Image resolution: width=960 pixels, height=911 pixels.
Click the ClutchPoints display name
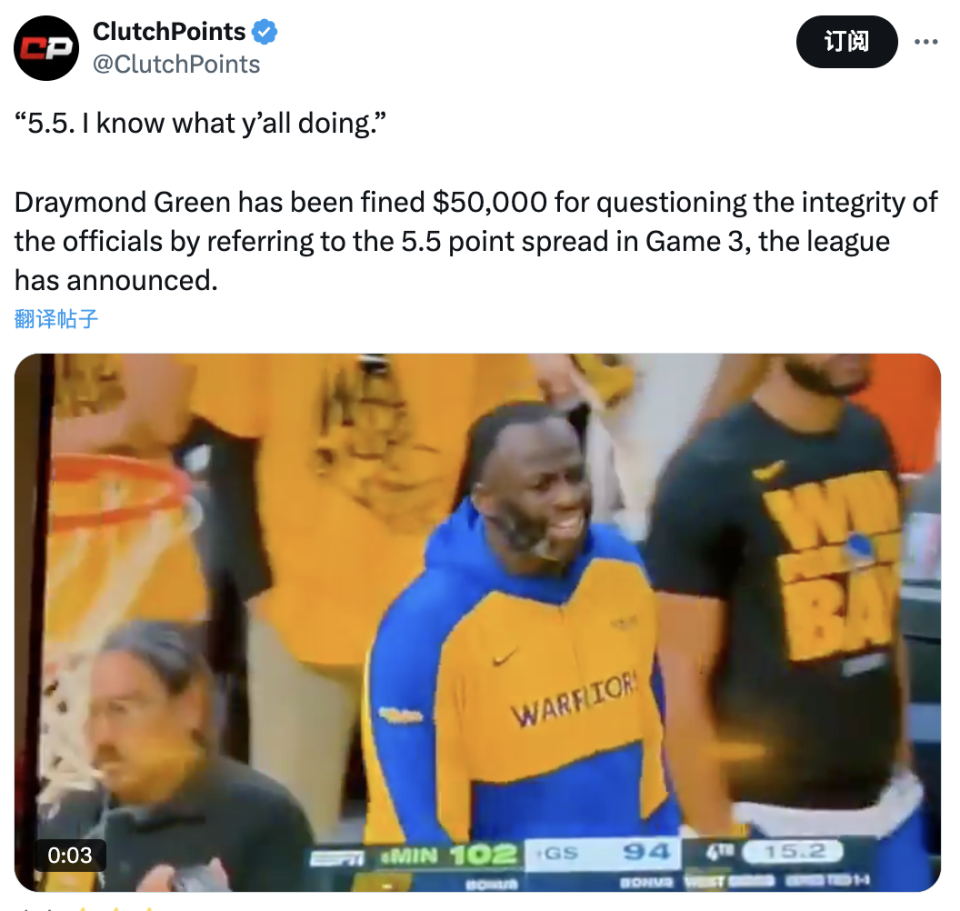click(x=169, y=32)
